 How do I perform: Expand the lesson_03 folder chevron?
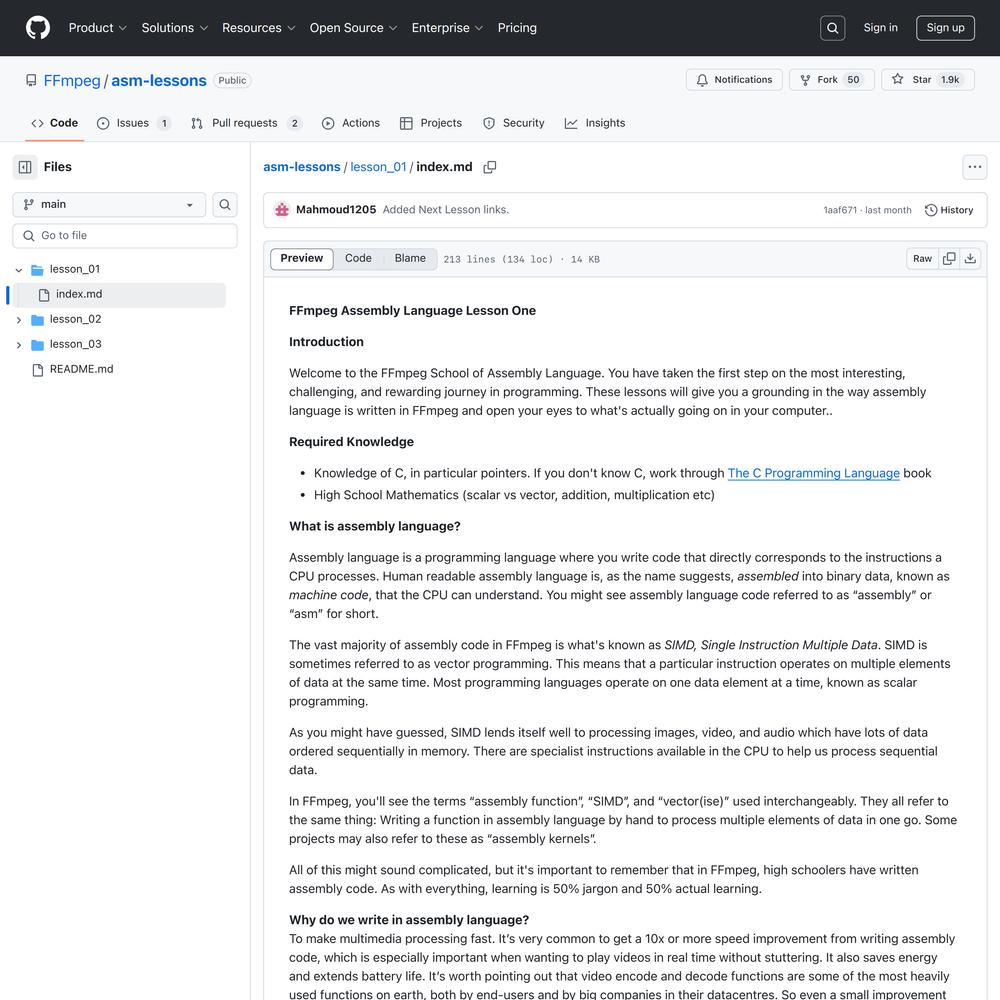coord(18,344)
